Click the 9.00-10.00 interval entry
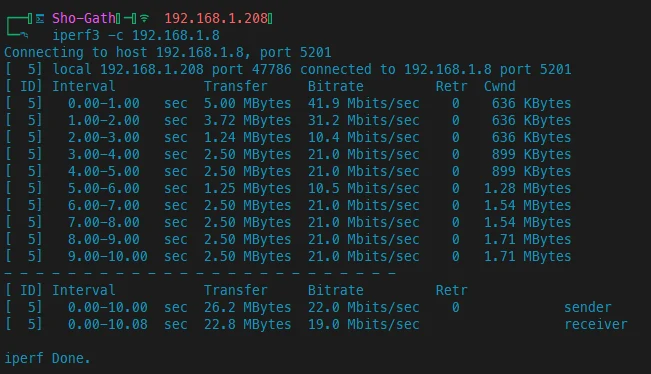This screenshot has width=651, height=374. coord(108,257)
